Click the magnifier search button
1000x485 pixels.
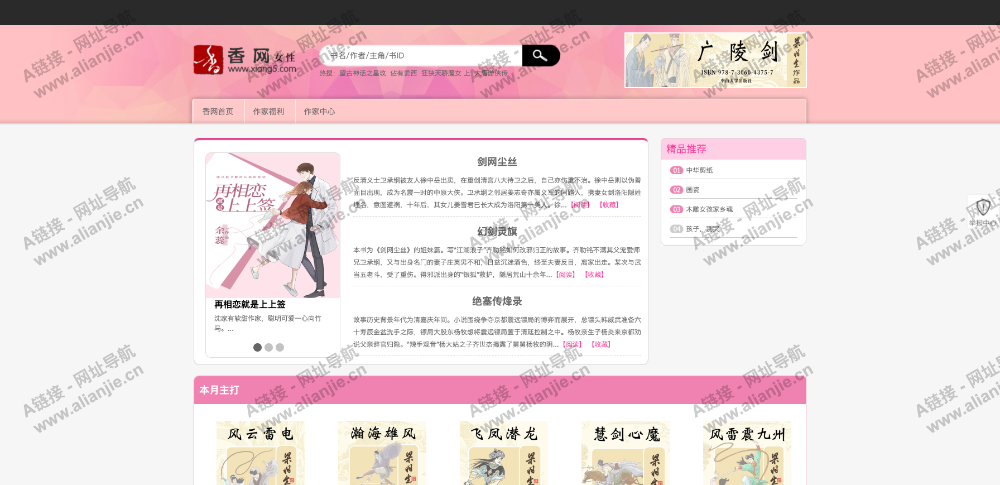540,56
